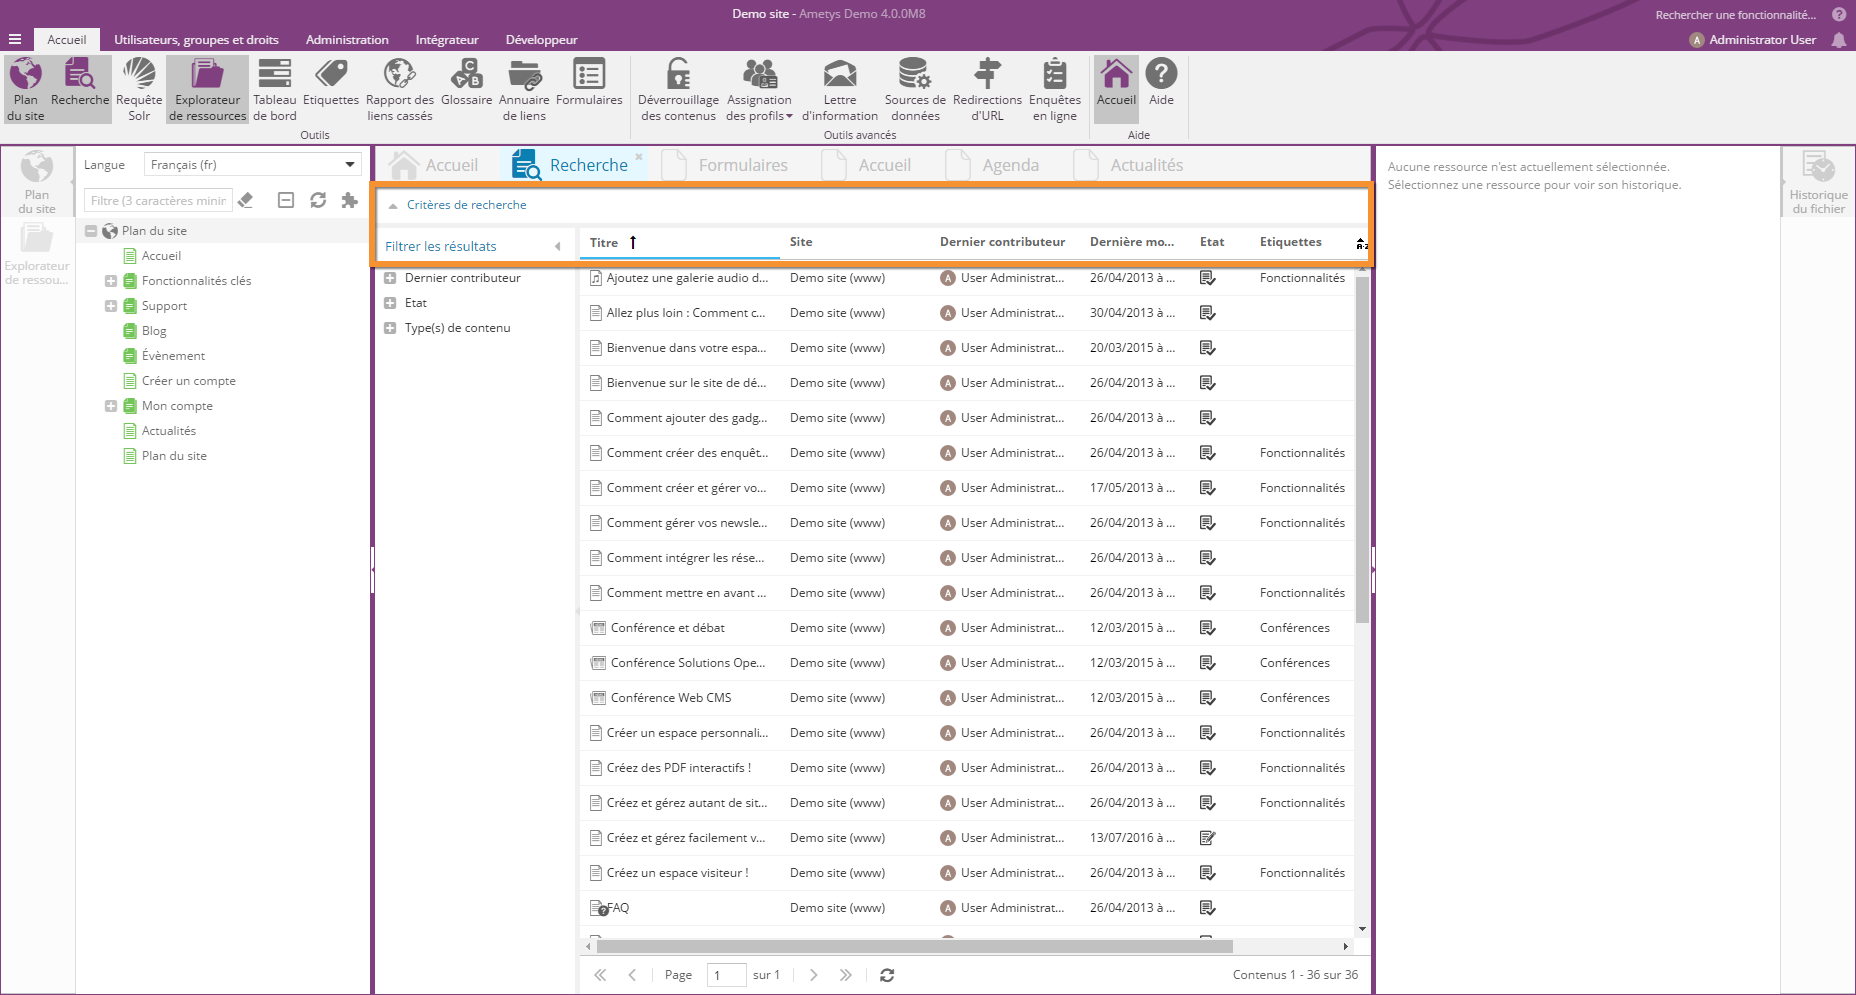
Task: Open Sources de données tool
Action: point(915,89)
